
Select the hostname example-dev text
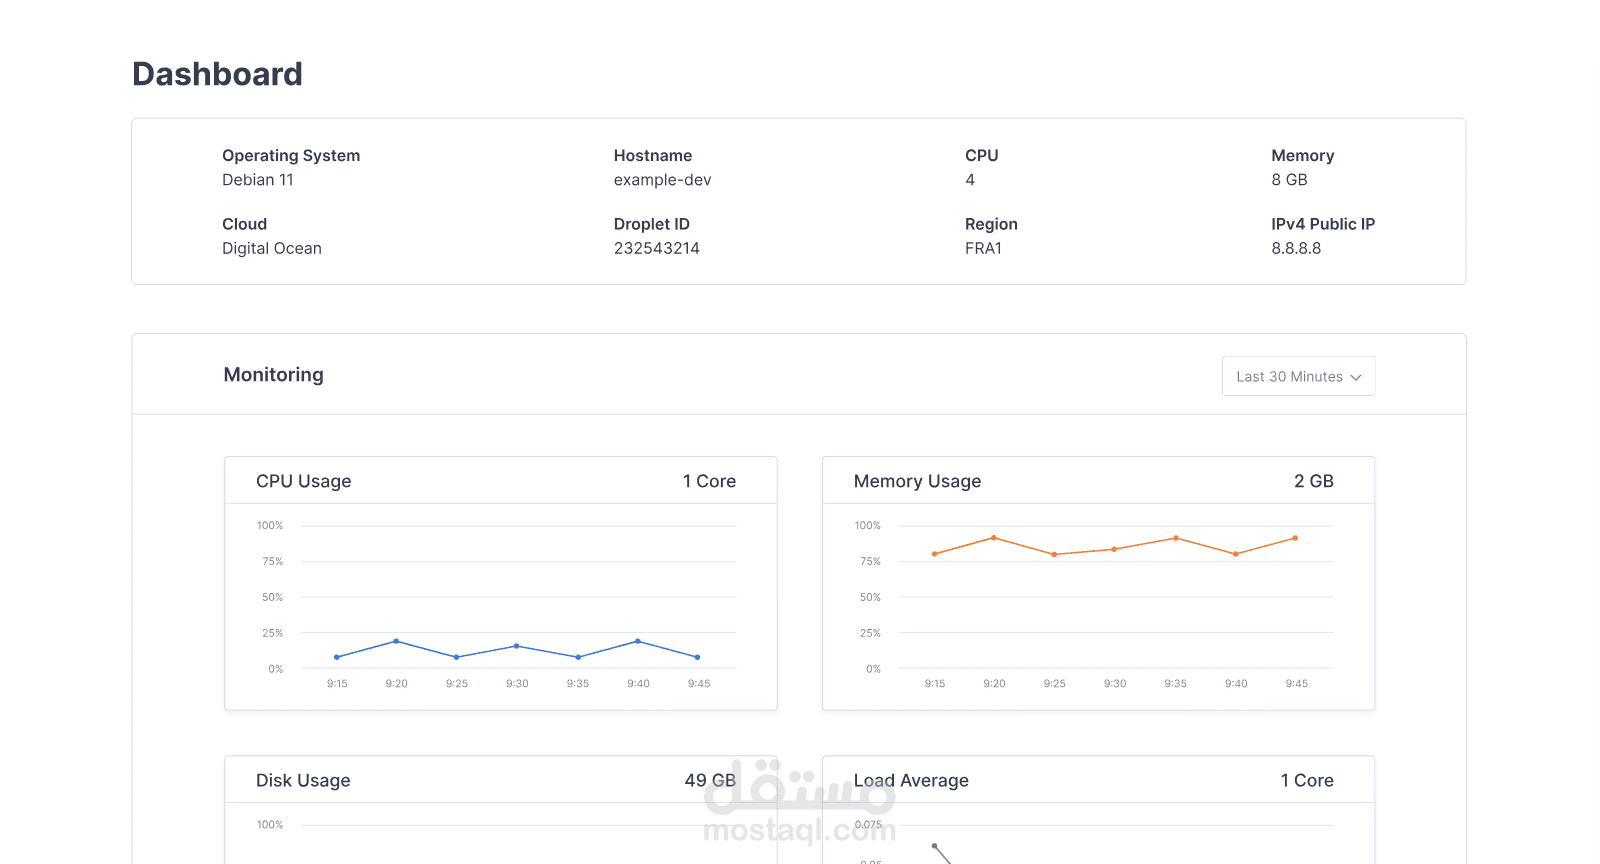click(x=662, y=180)
